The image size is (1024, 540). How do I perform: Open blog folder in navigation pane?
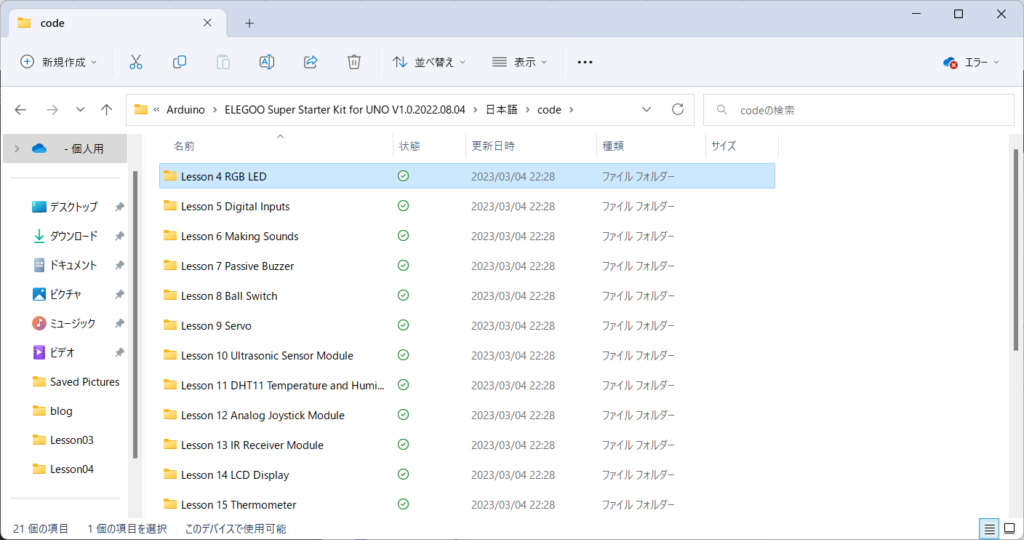tap(61, 411)
